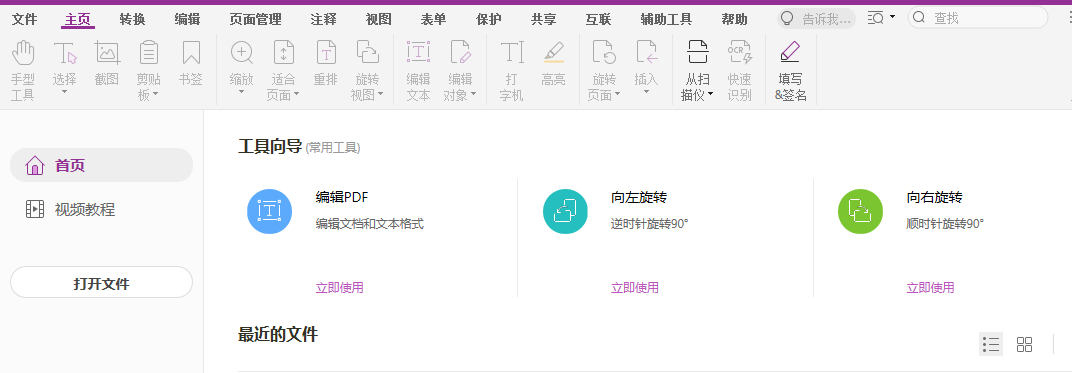Click the Rotate Pages (旋转页面) icon

pos(604,53)
